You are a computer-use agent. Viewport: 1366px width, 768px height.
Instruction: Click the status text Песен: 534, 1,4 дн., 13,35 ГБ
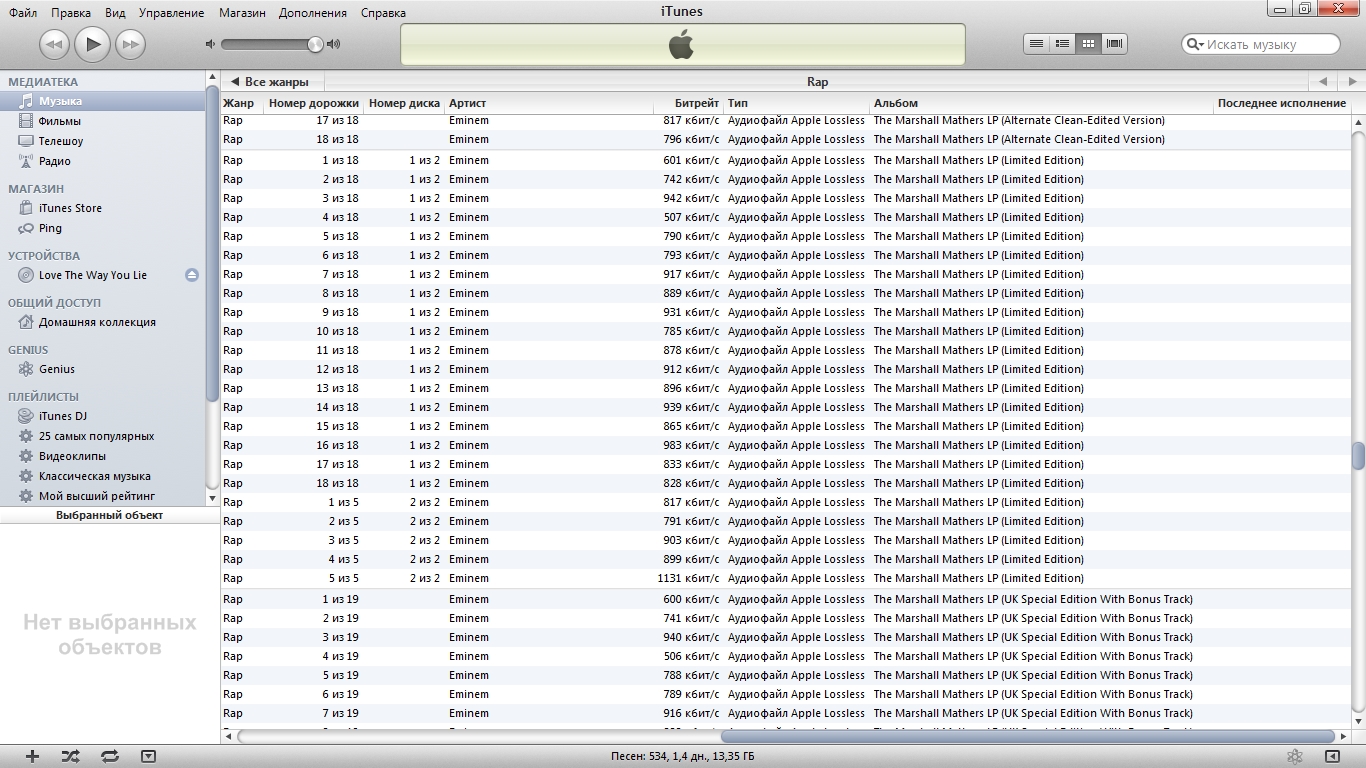[682, 757]
